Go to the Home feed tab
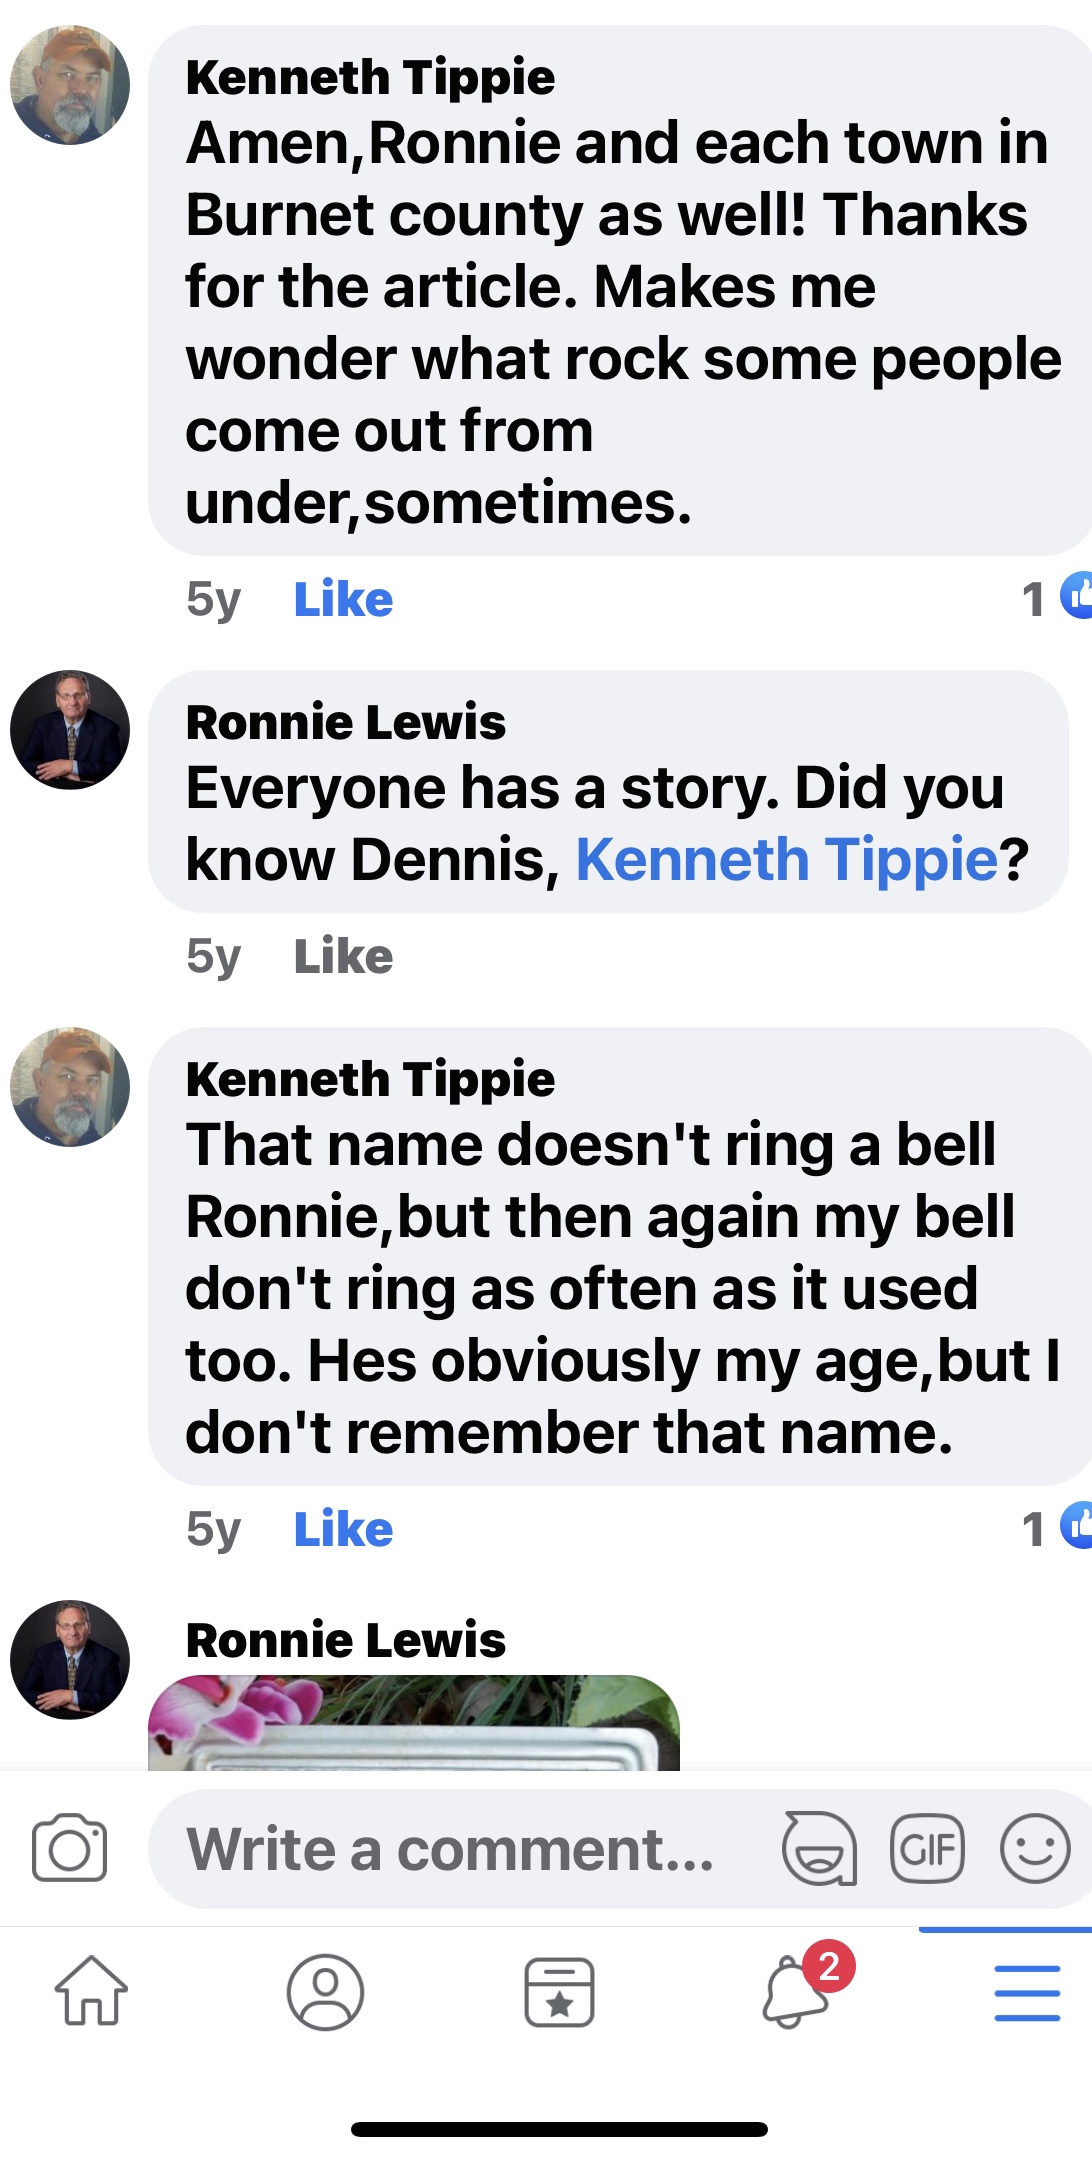 click(x=91, y=1991)
